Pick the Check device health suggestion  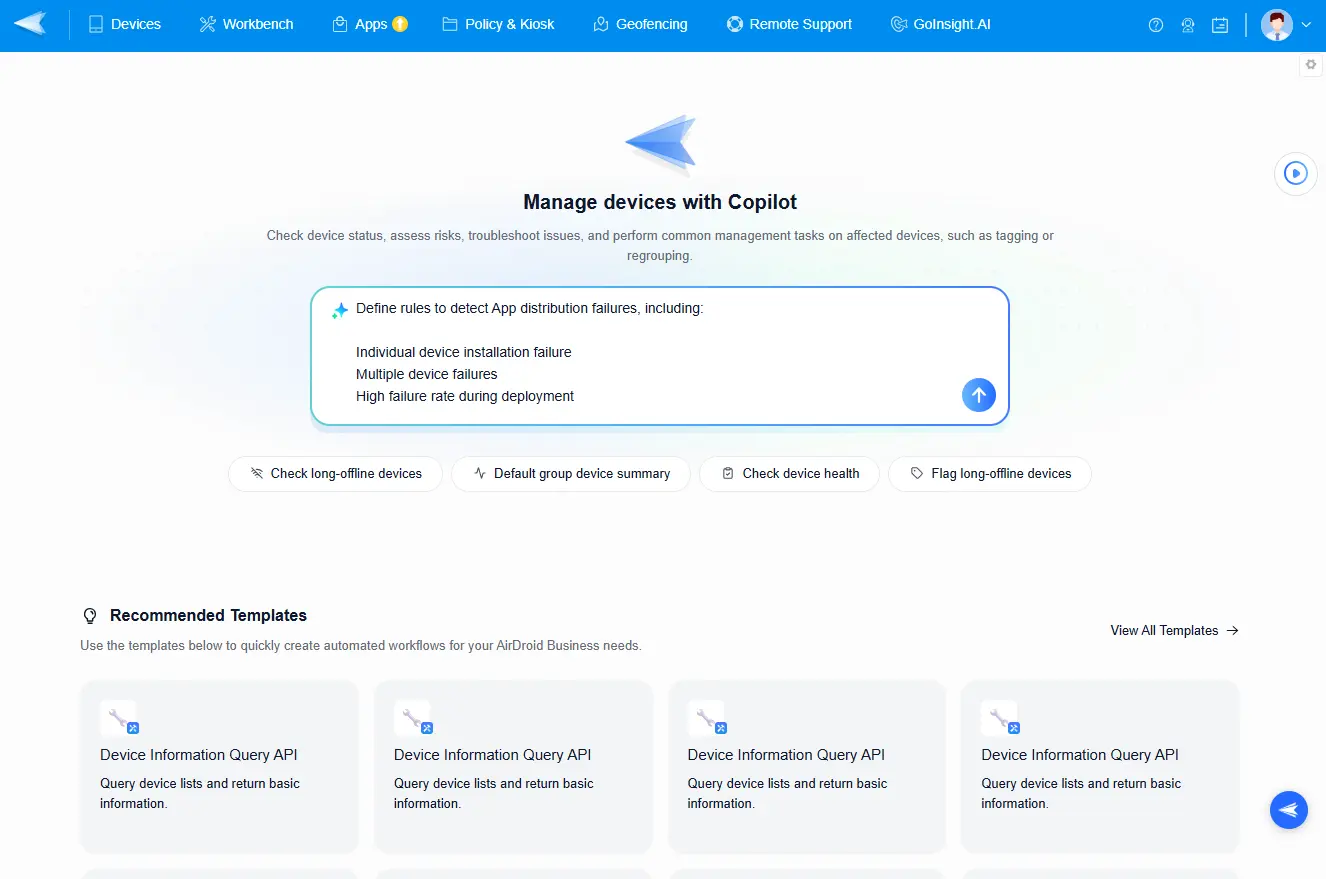(790, 474)
